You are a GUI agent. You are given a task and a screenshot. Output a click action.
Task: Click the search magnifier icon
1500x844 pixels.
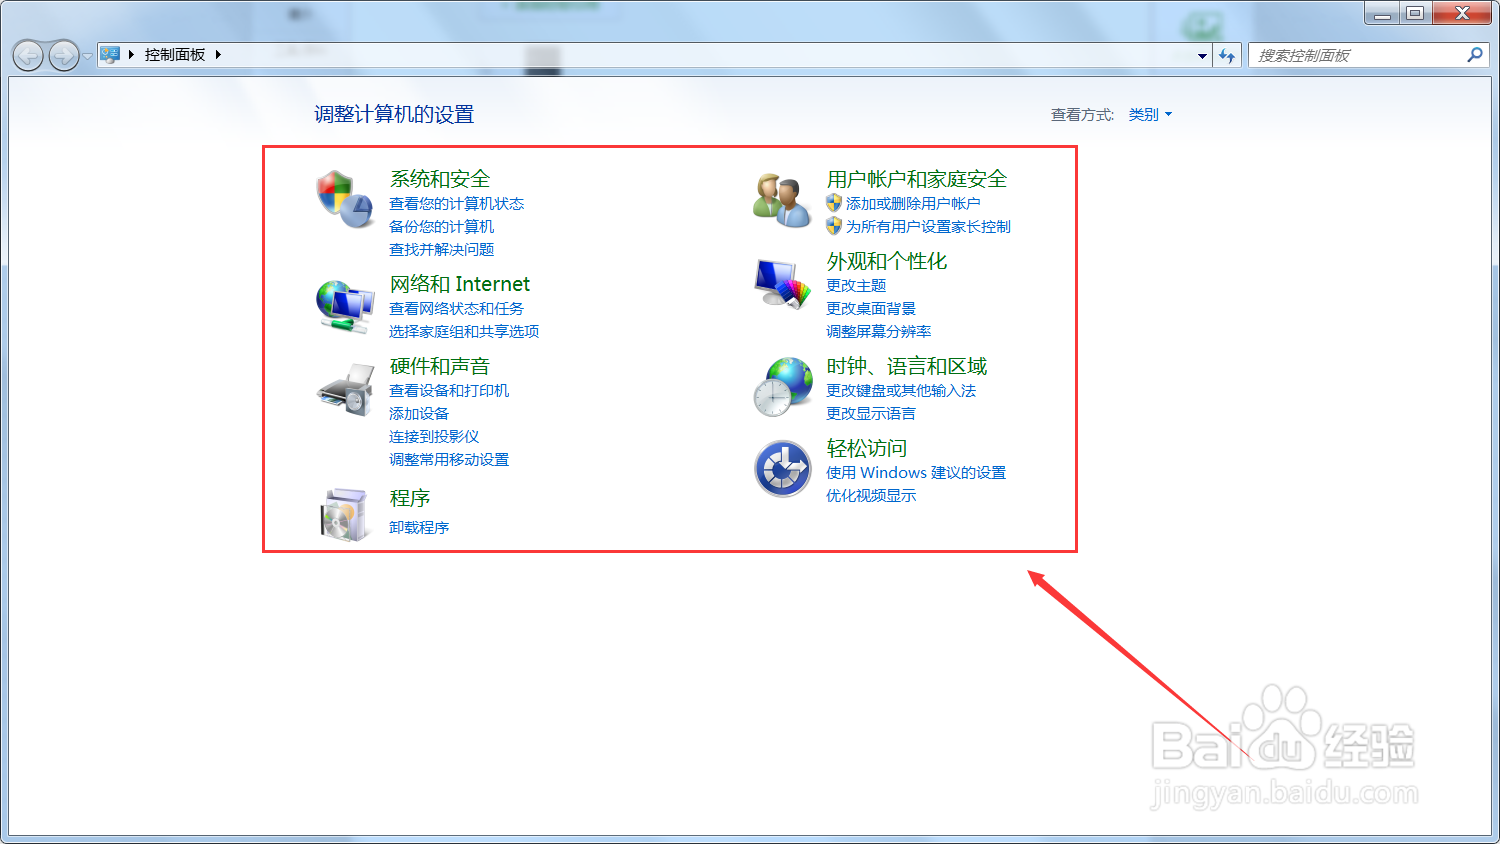1474,55
